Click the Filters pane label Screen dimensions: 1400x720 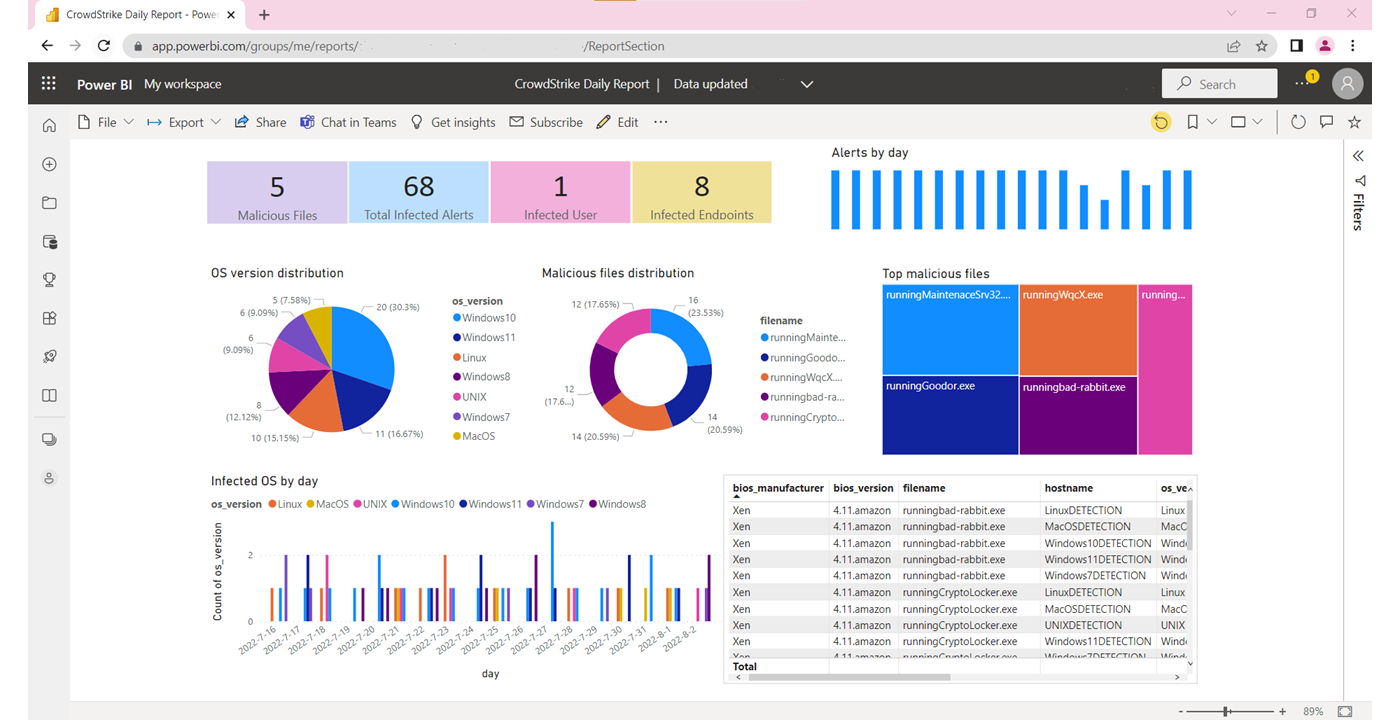click(x=1358, y=212)
